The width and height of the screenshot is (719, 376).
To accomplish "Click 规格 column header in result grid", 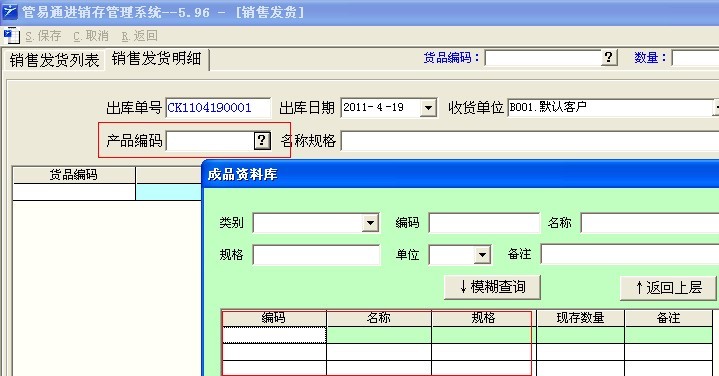I will (x=483, y=318).
